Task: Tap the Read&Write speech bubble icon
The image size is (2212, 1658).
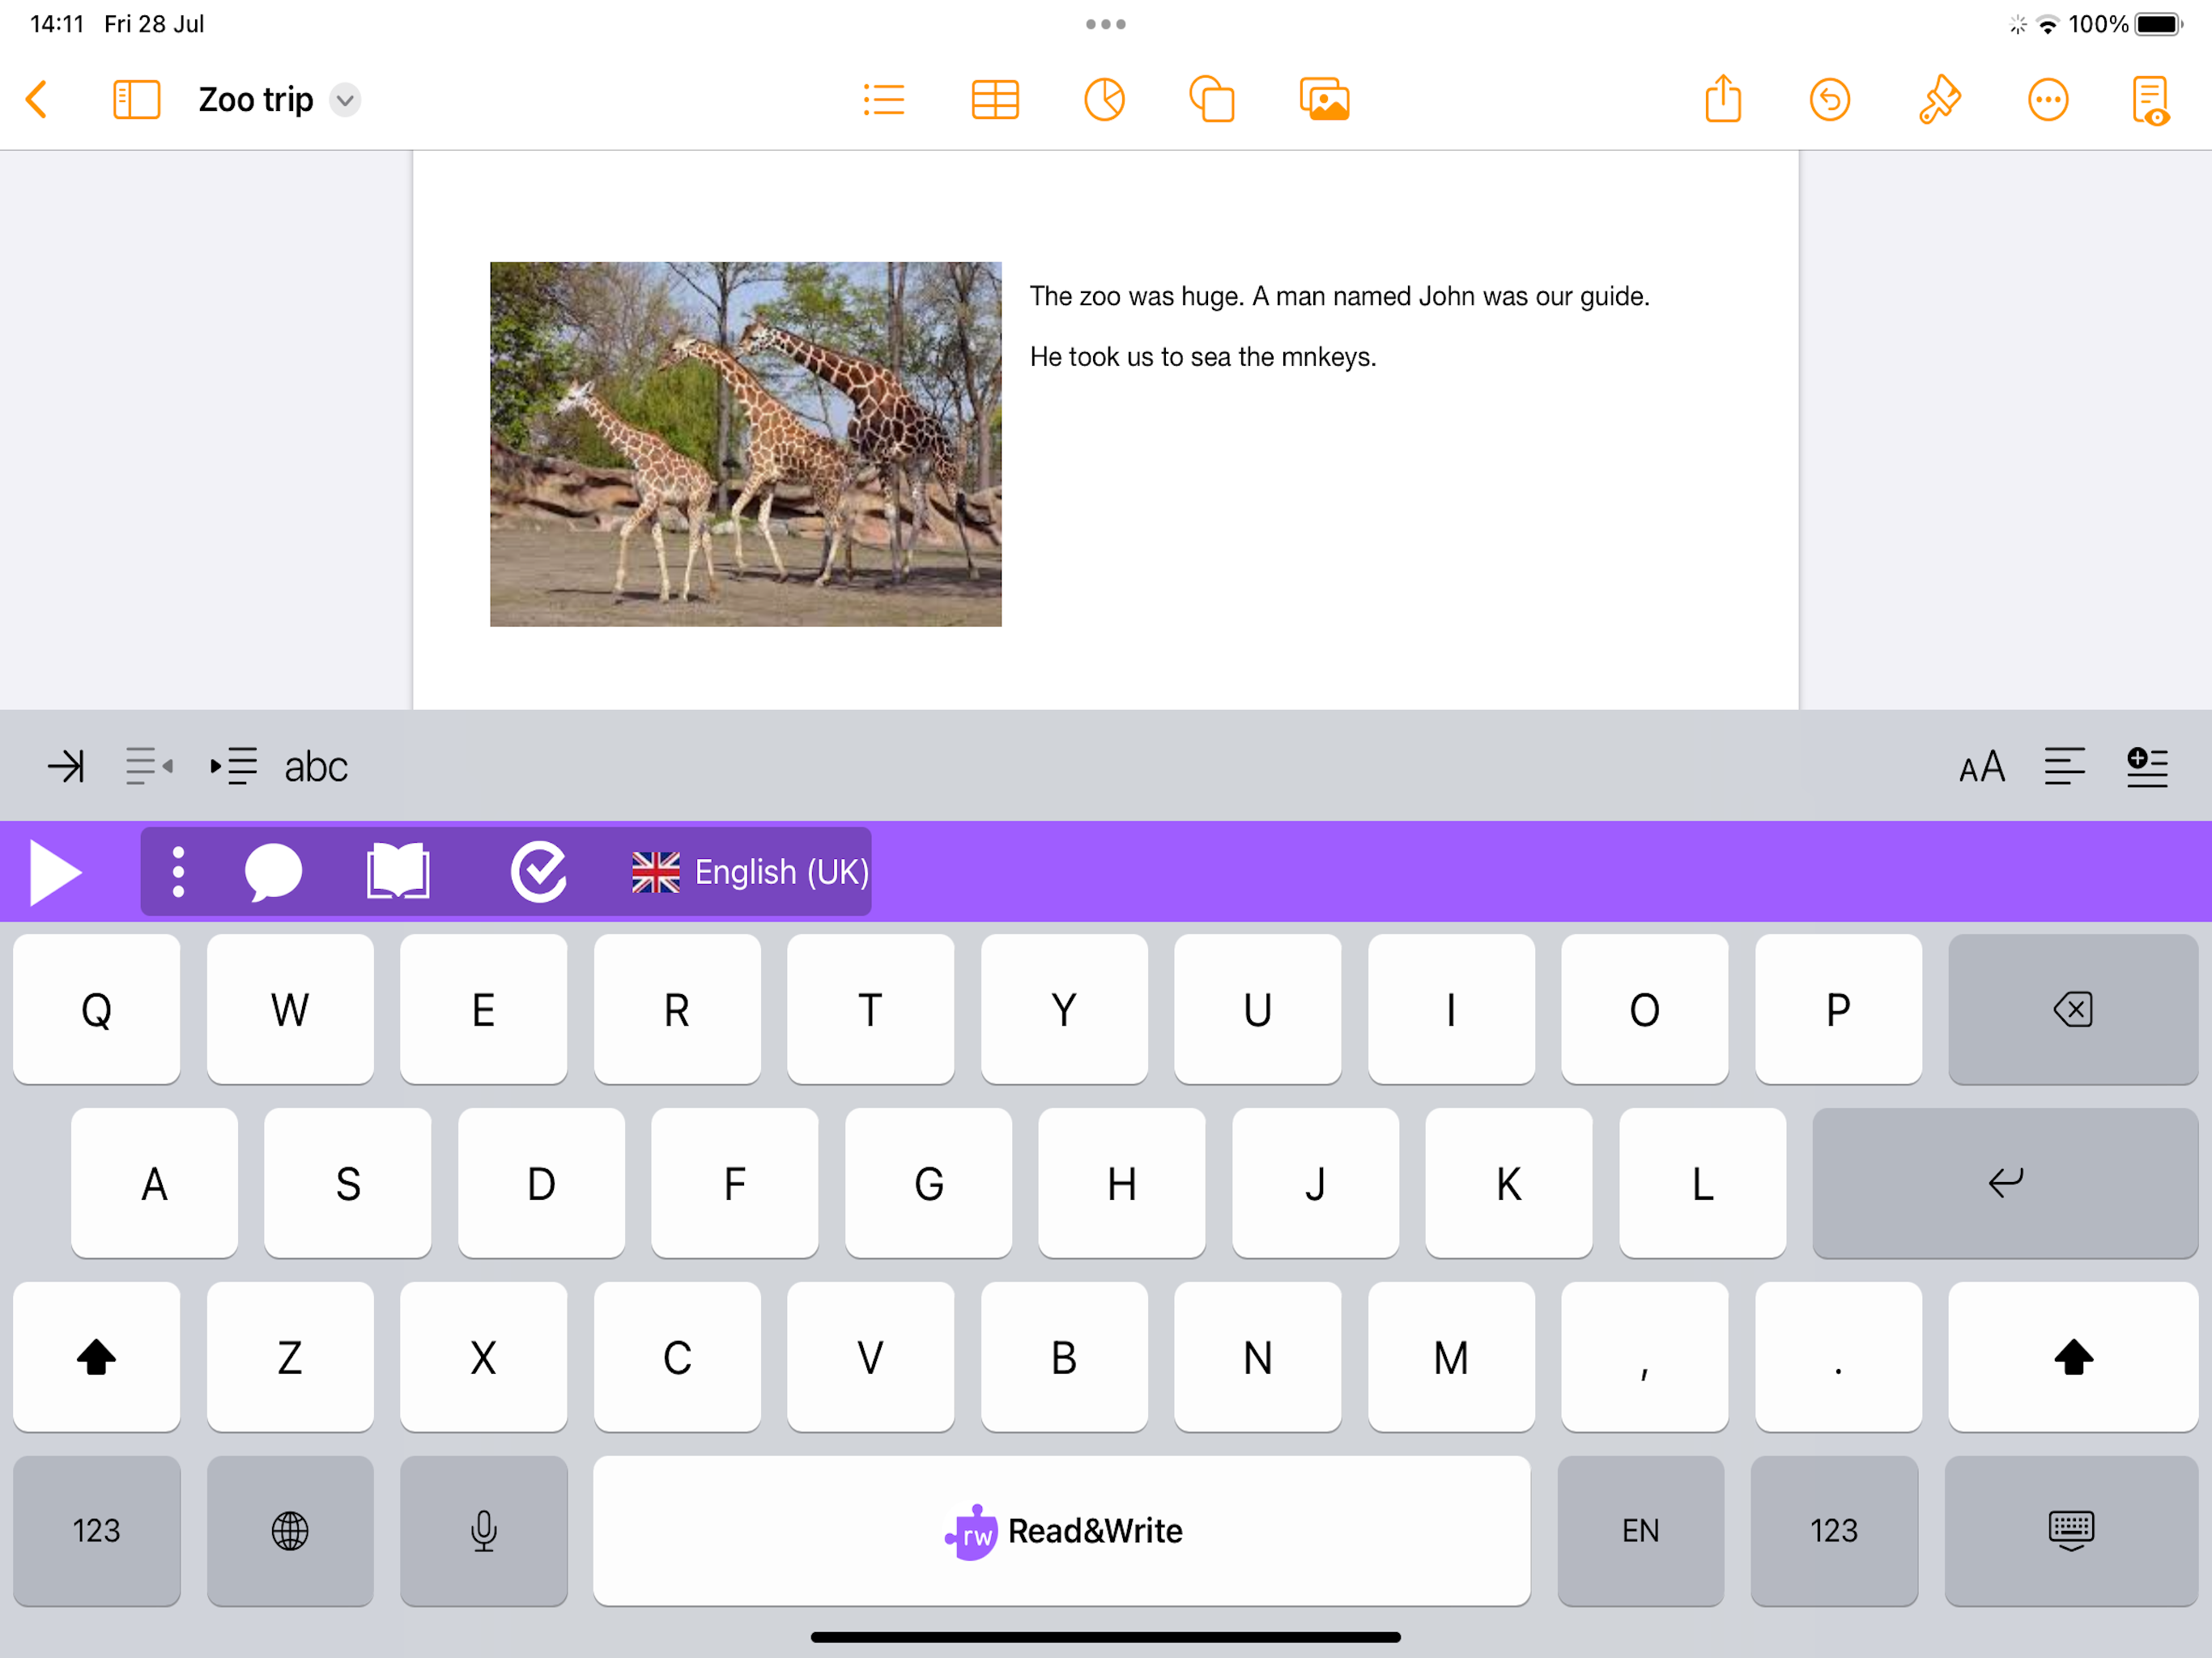Action: point(273,872)
